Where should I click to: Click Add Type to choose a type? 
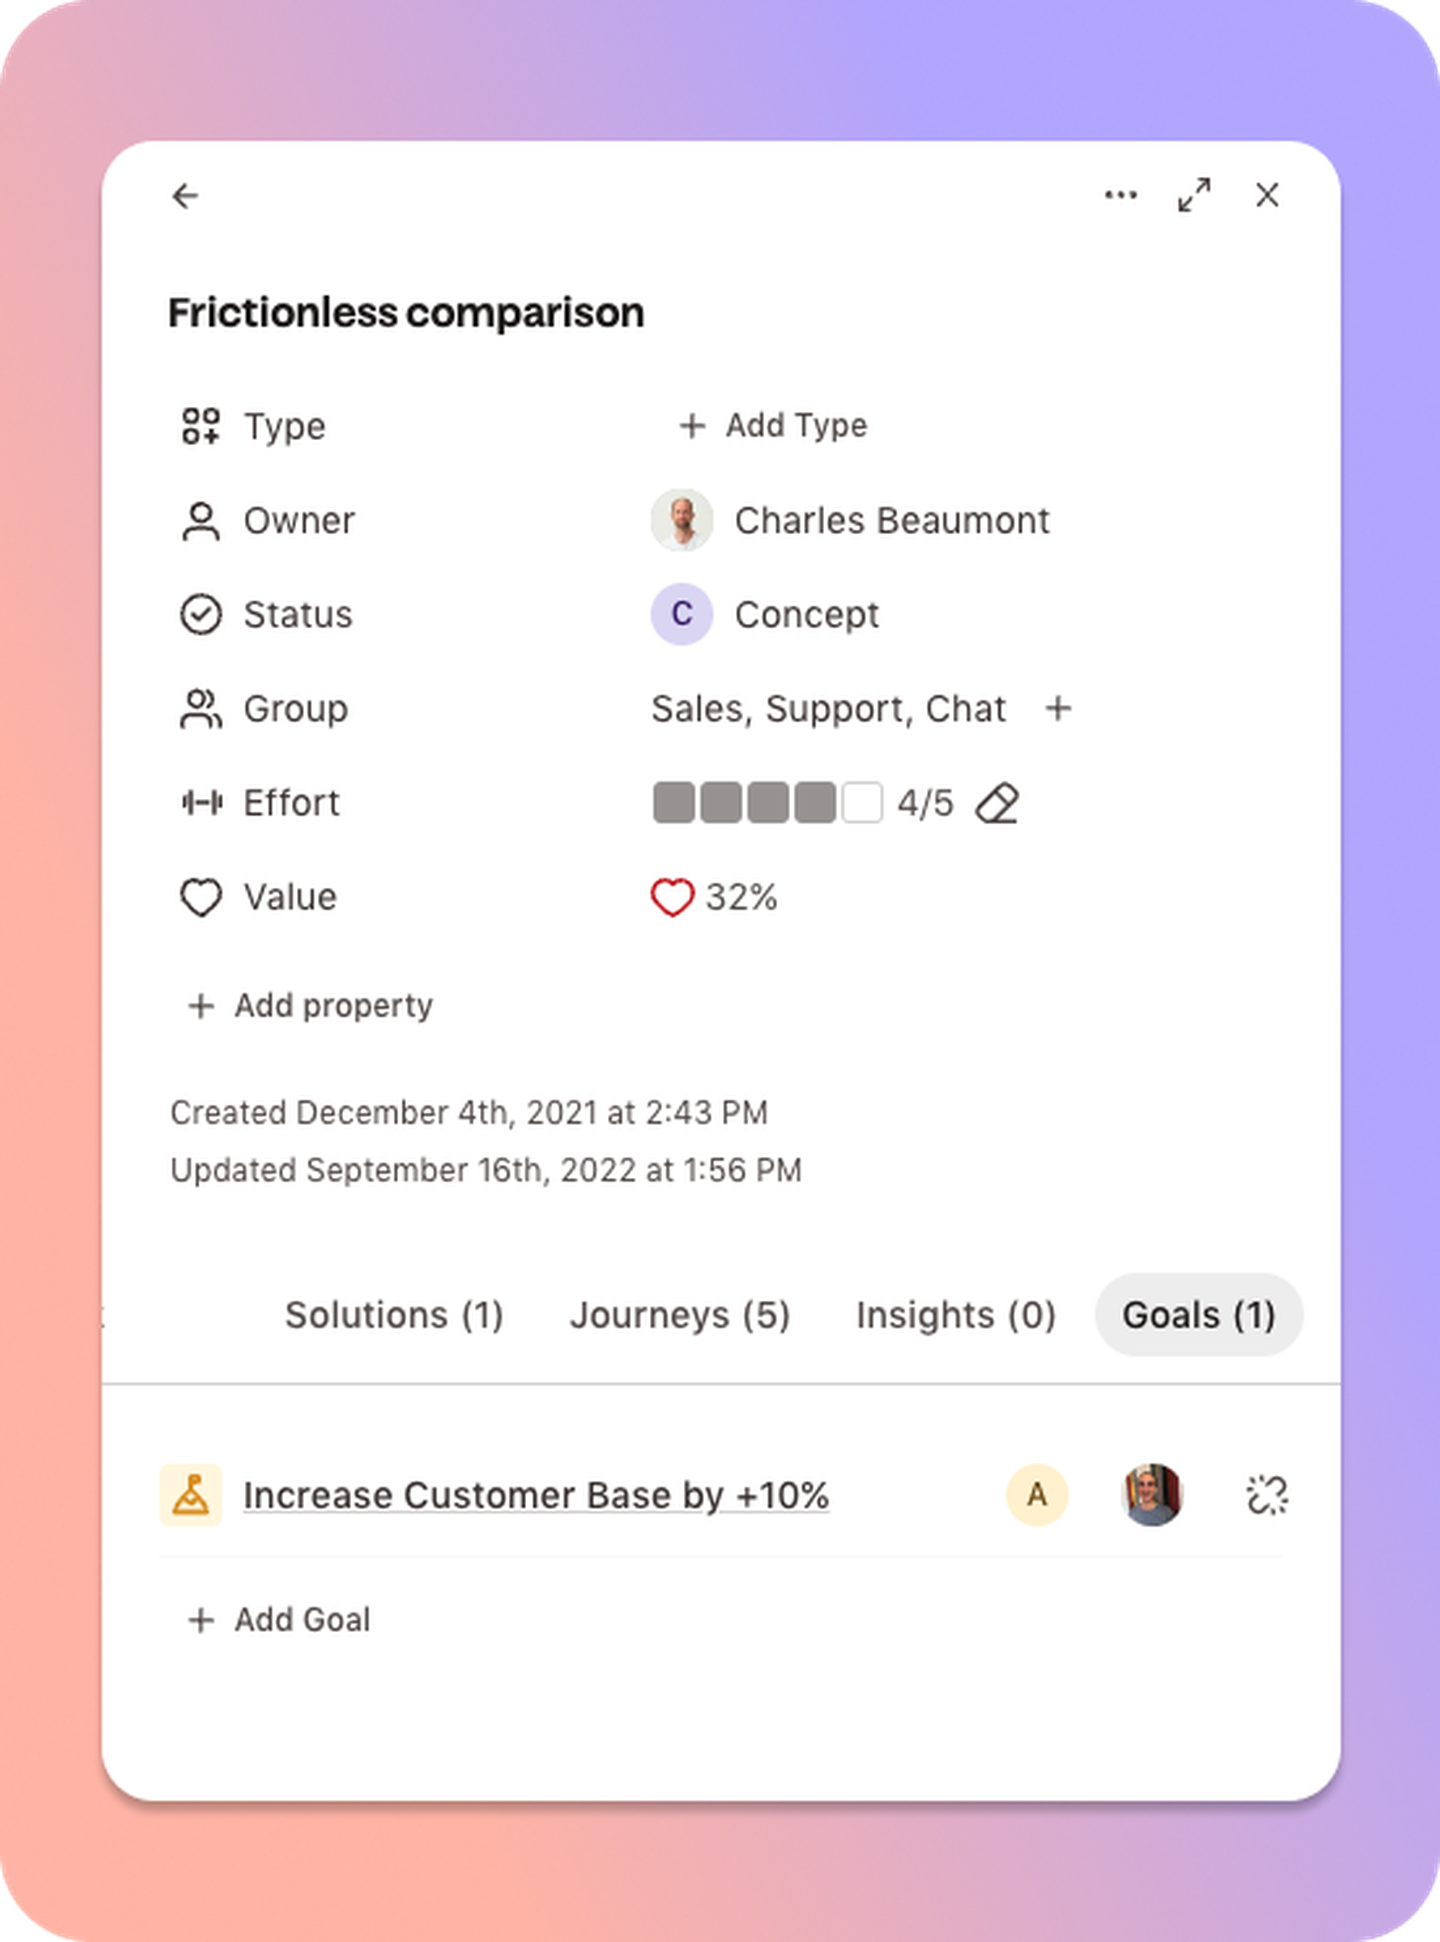(773, 426)
